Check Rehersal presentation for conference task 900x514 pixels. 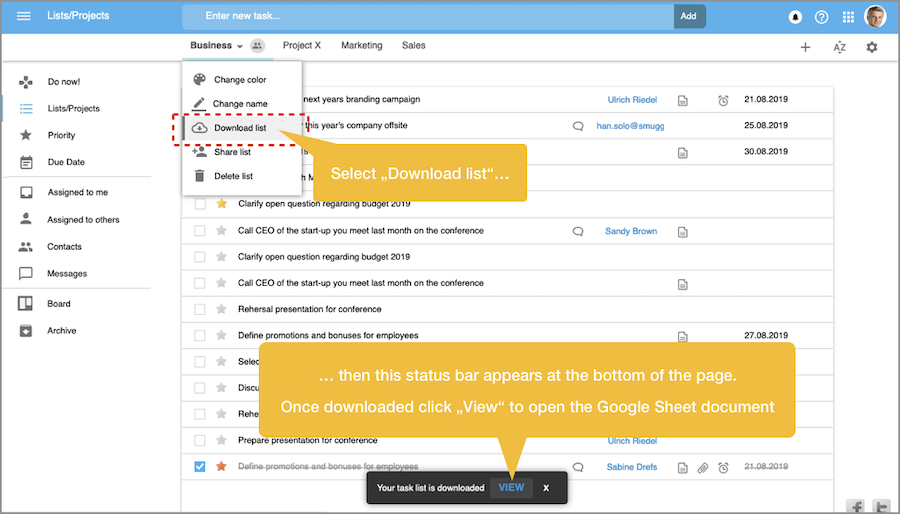click(200, 309)
